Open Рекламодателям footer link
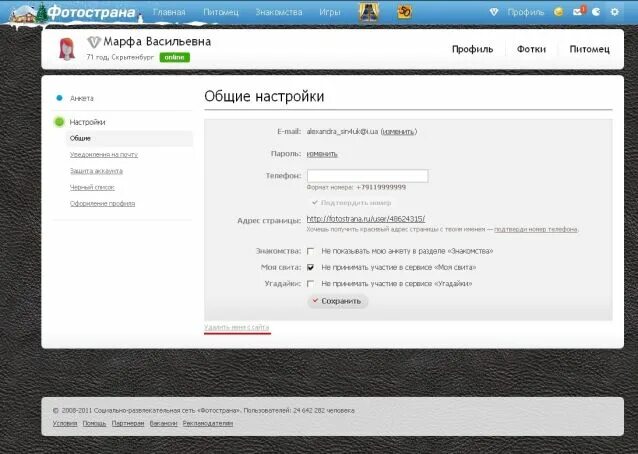The height and width of the screenshot is (454, 638). (x=208, y=423)
